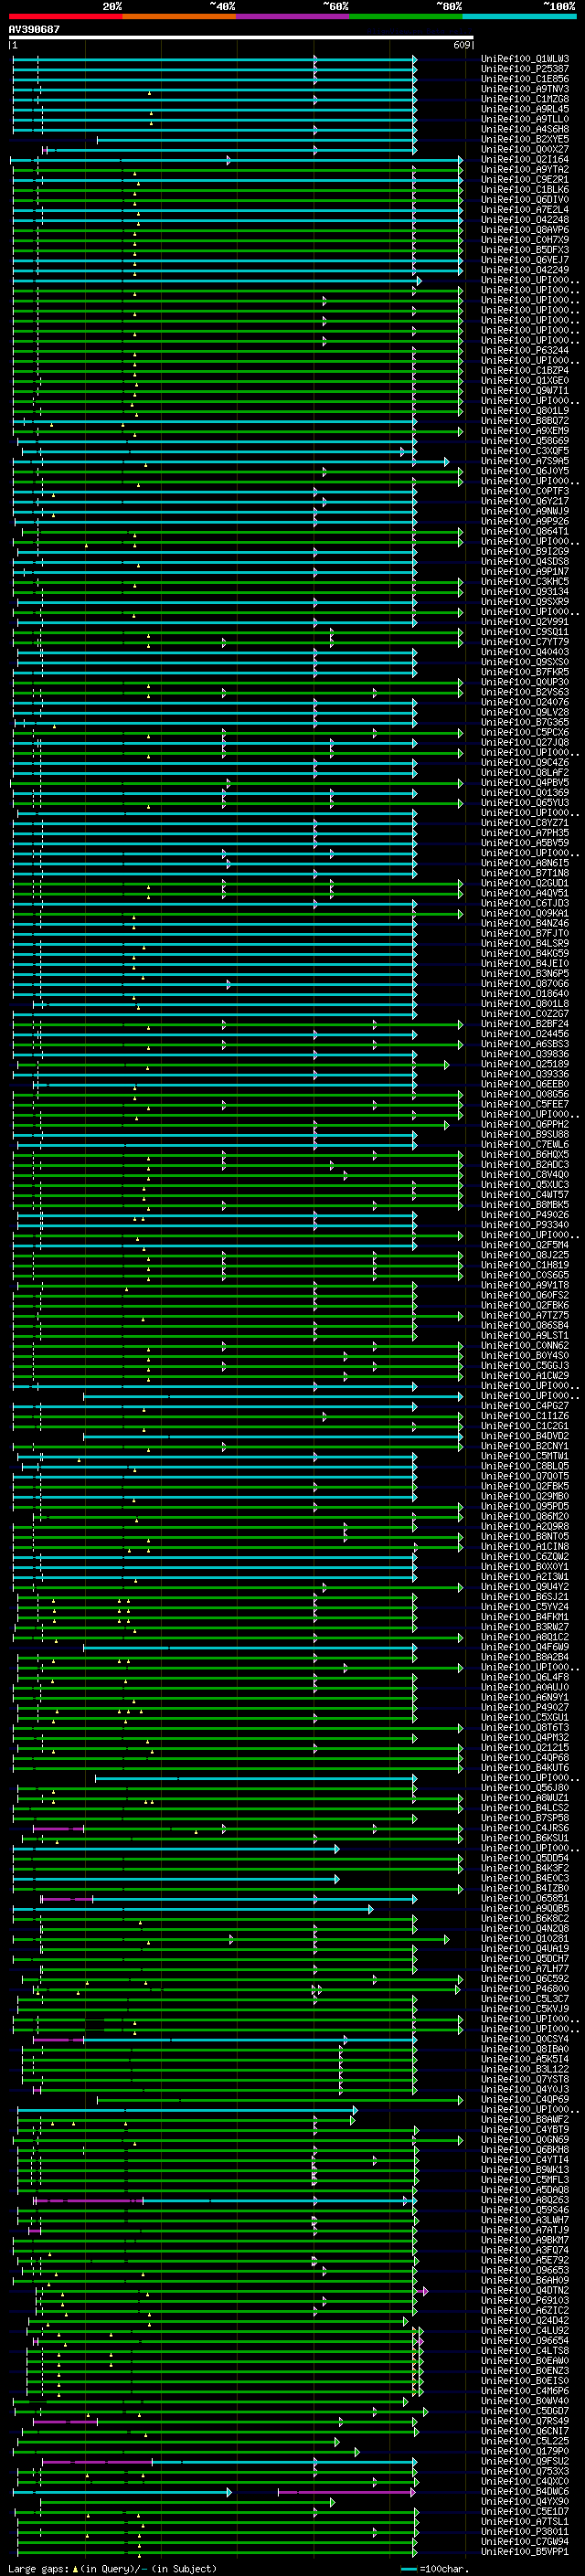Click the cyan ~100% color segment
This screenshot has width=585, height=2576.
pos(520,16)
